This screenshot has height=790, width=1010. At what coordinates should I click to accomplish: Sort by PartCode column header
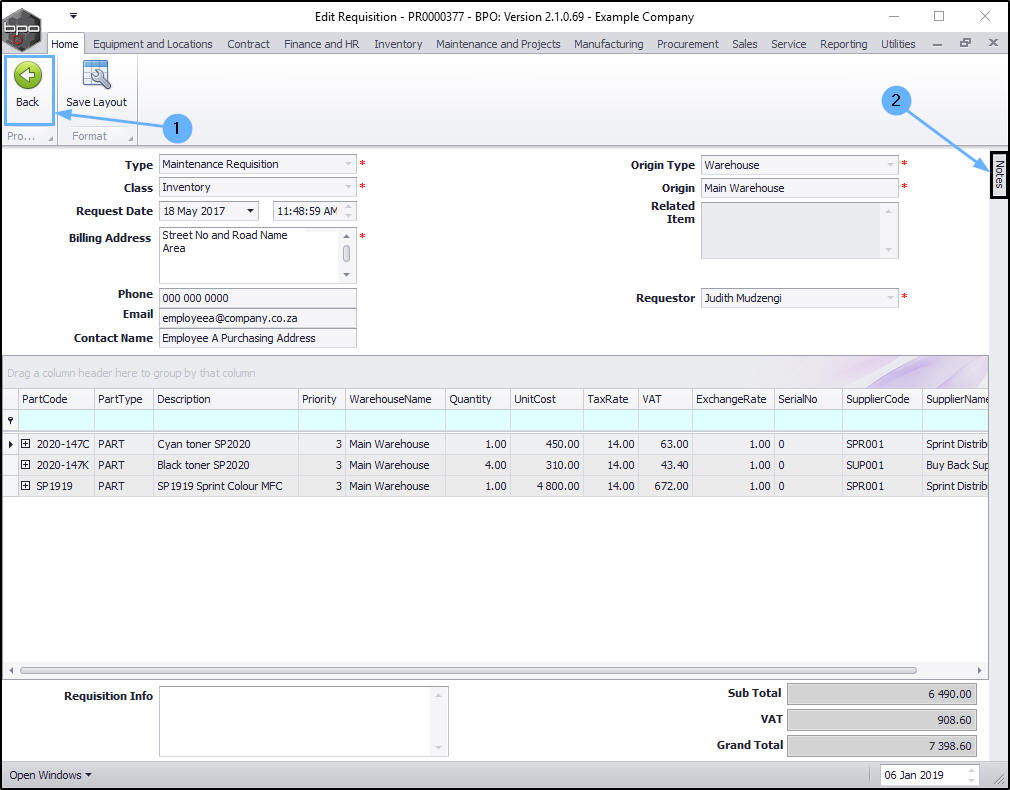[57, 399]
